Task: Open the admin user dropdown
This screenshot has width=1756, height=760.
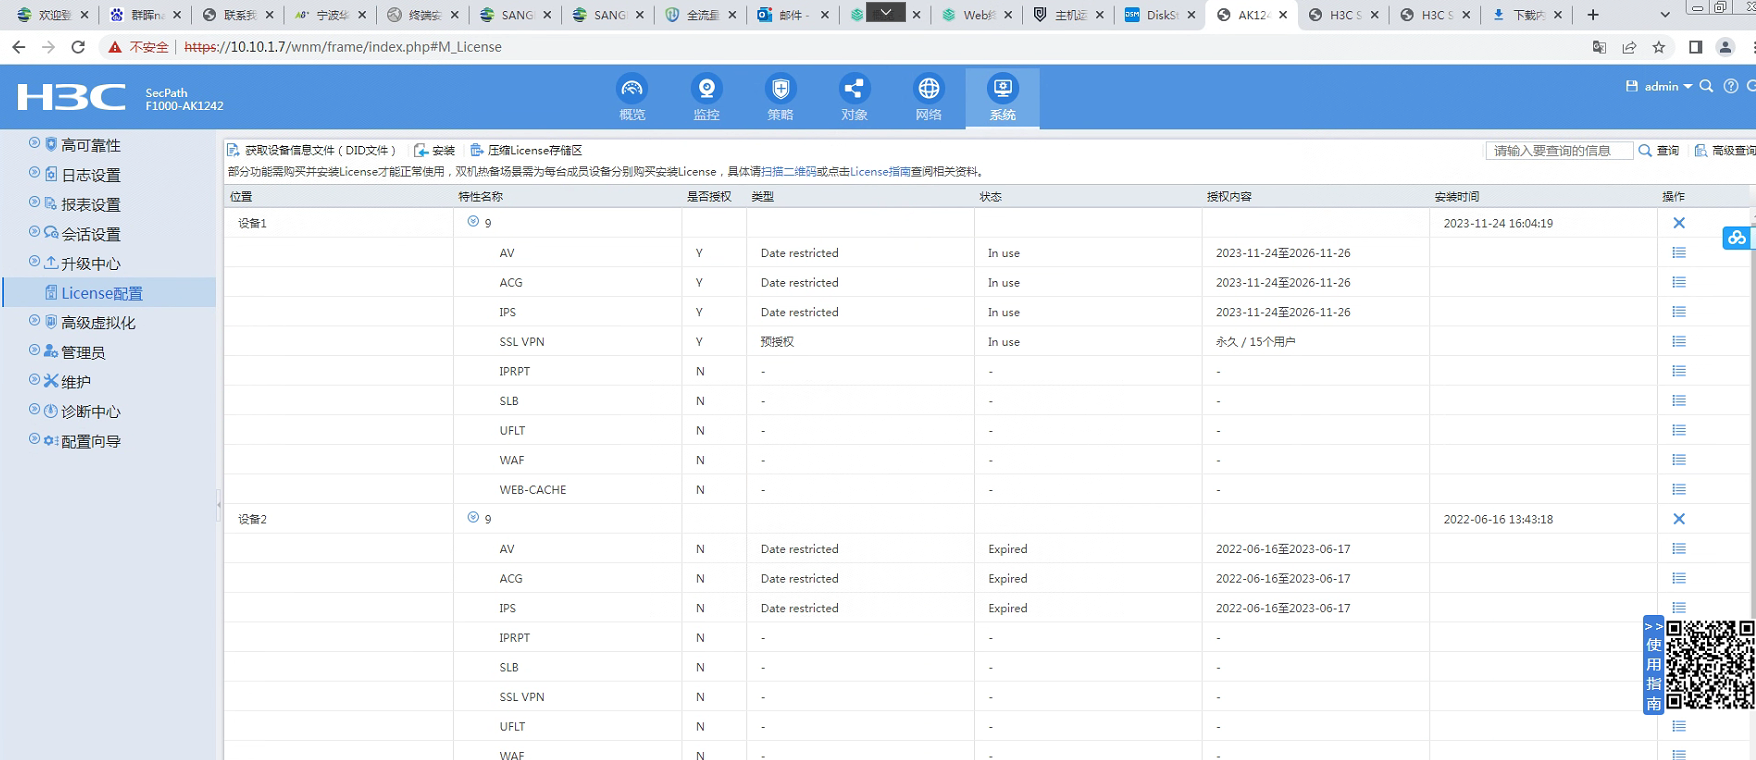Action: pyautogui.click(x=1668, y=87)
